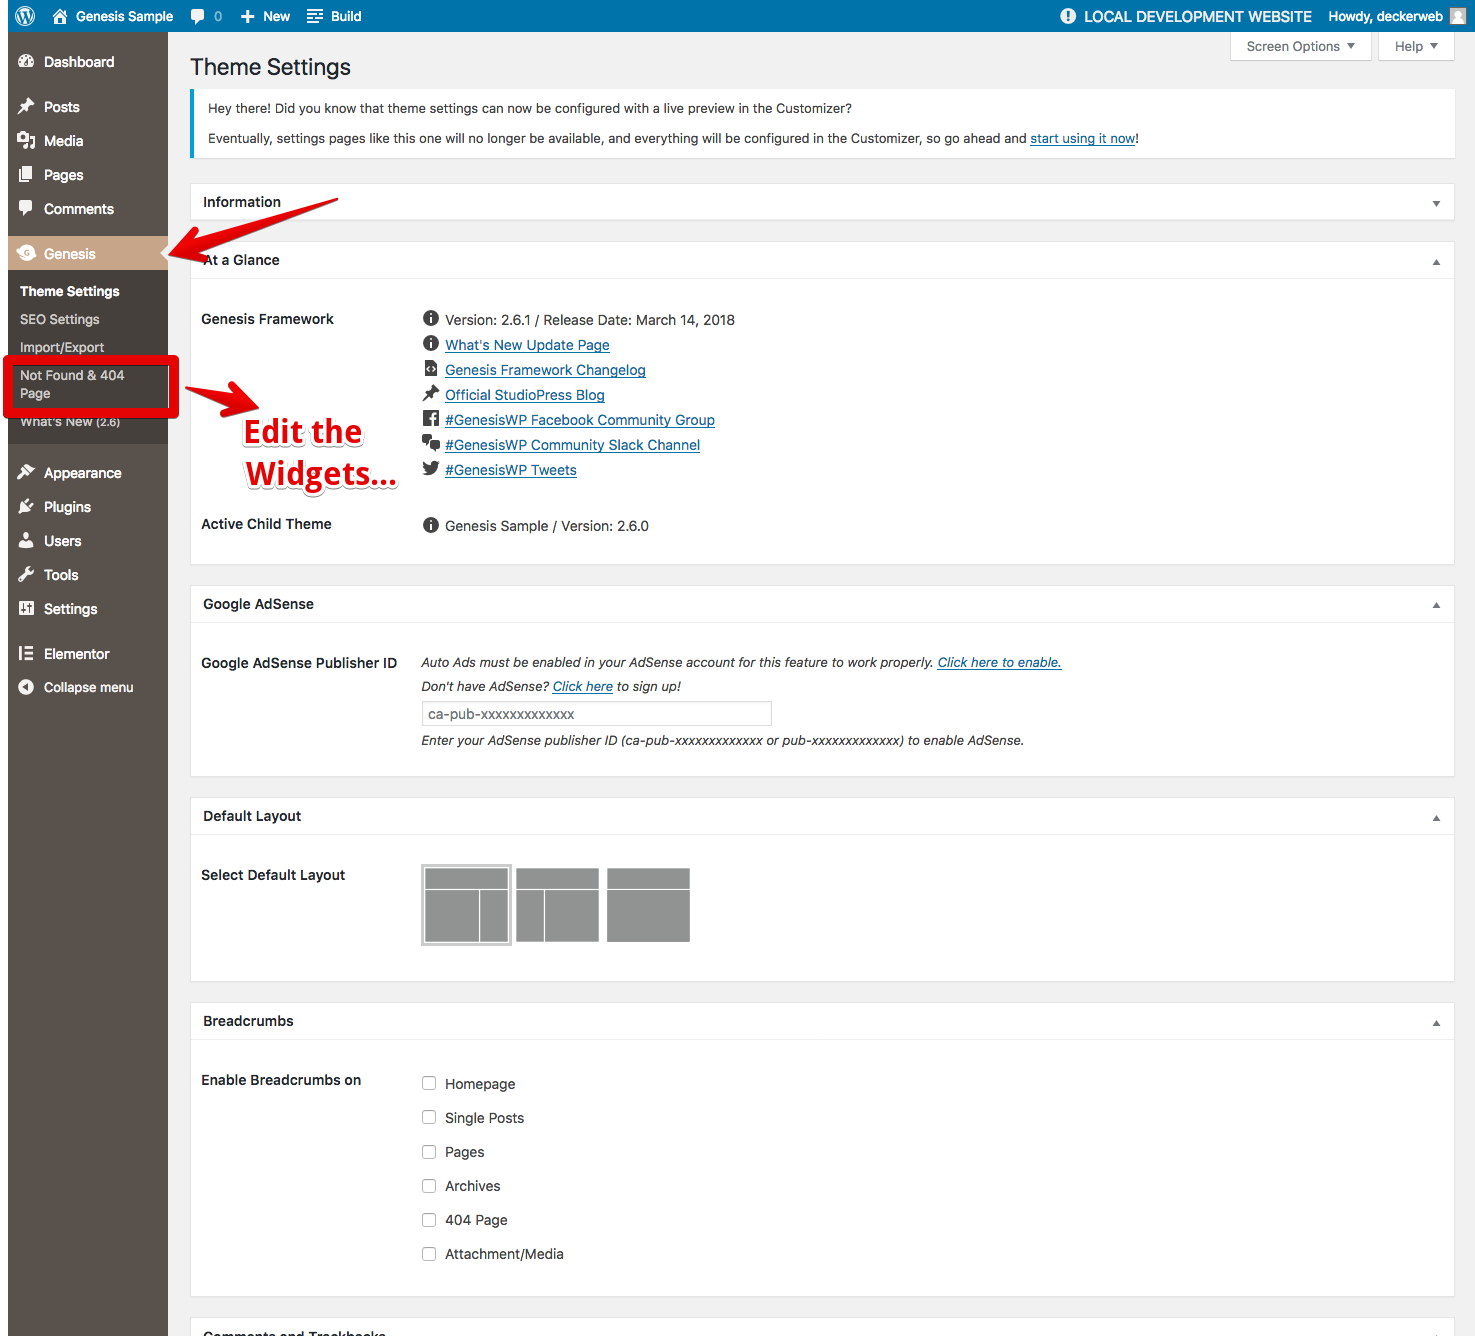Select sidebar-content default layout thumbnail
Image resolution: width=1475 pixels, height=1336 pixels.
[x=557, y=905]
